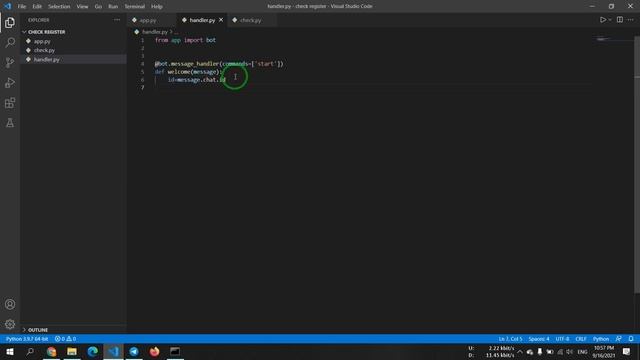This screenshot has width=640, height=360.
Task: Click handler.py in the breadcrumb bar
Action: tap(155, 32)
